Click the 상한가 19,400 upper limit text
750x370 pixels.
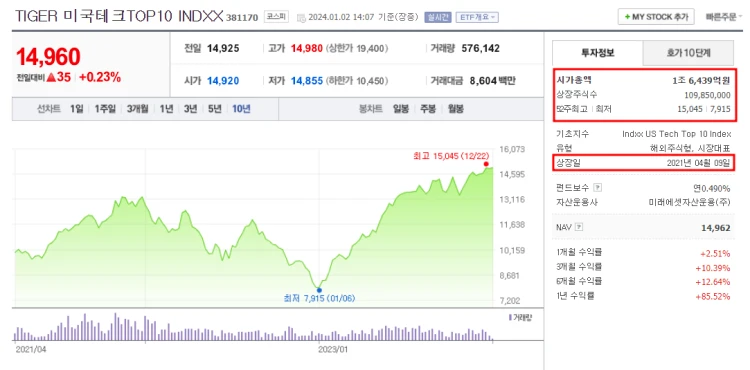click(357, 48)
